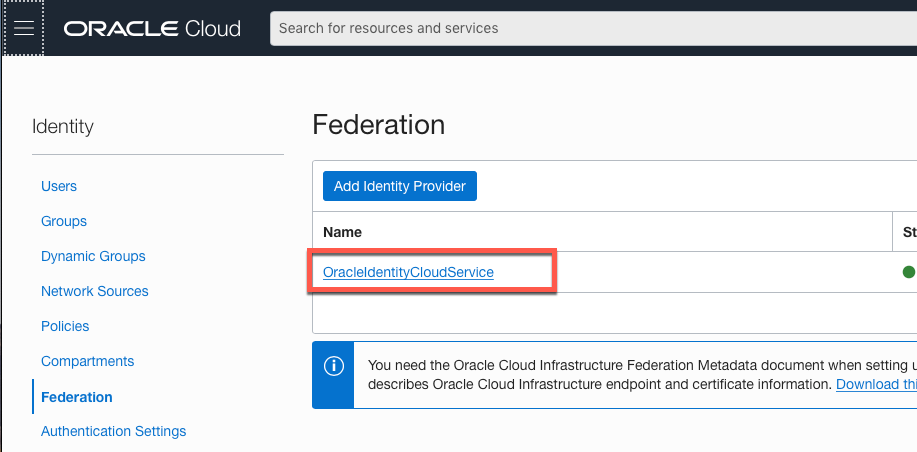Open Compartments from the Identity menu
The image size is (917, 452).
point(87,361)
